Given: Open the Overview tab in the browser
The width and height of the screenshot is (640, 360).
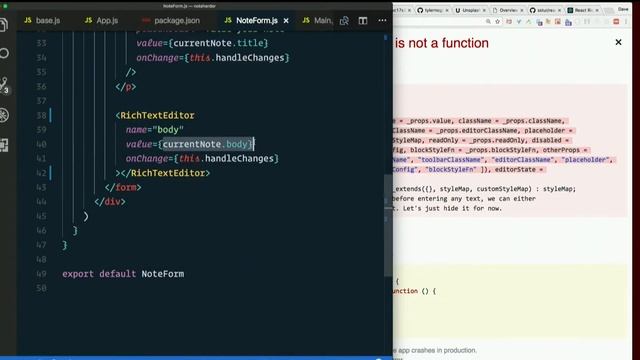Looking at the screenshot, I should 508,10.
